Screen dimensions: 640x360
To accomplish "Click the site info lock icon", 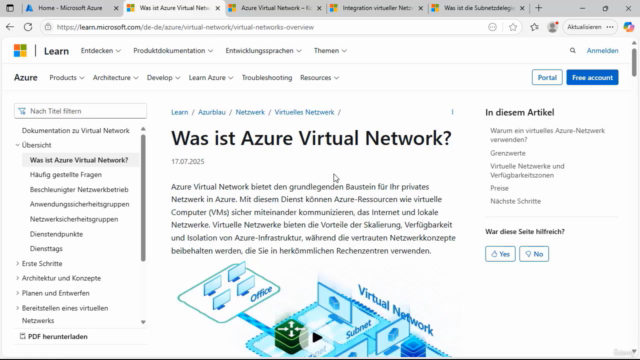I will (x=48, y=27).
